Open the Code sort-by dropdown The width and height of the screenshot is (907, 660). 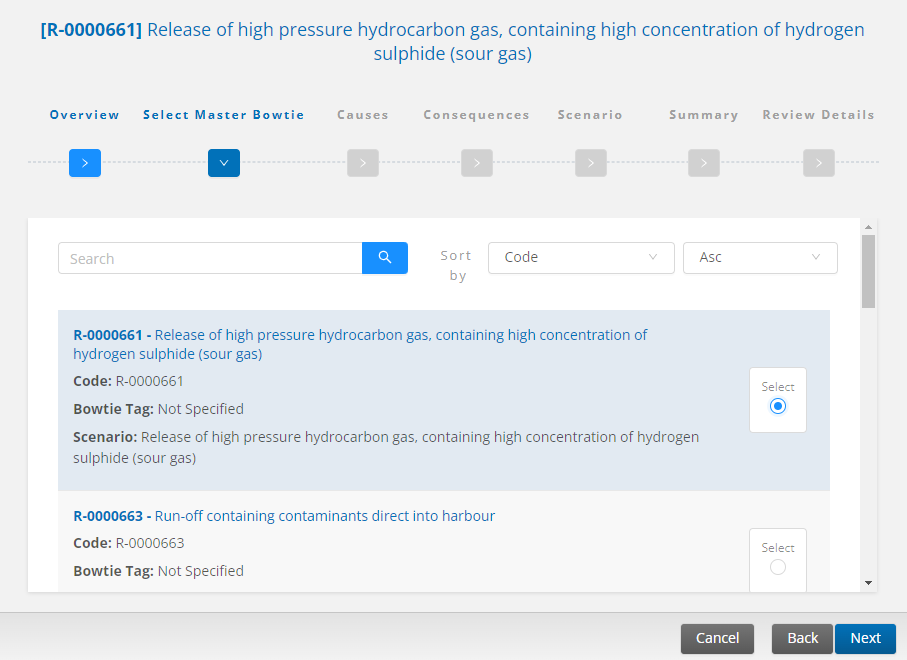point(581,258)
